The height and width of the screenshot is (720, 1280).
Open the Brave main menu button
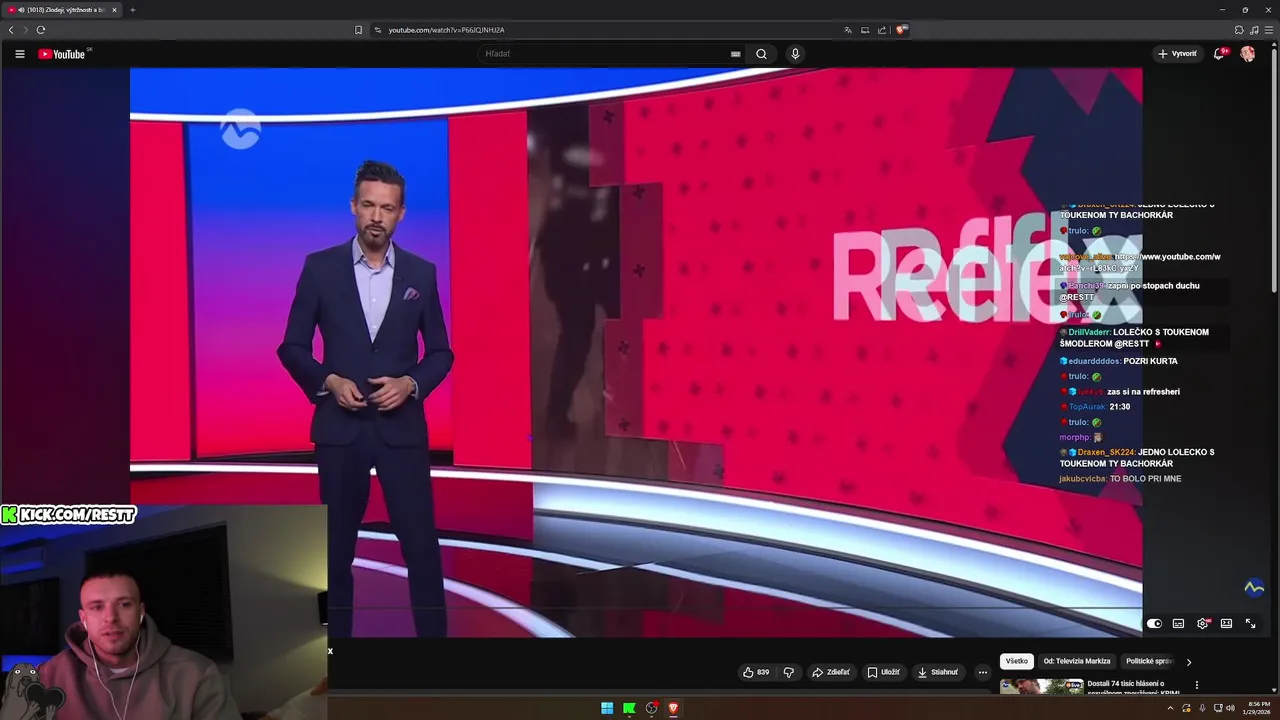1269,30
